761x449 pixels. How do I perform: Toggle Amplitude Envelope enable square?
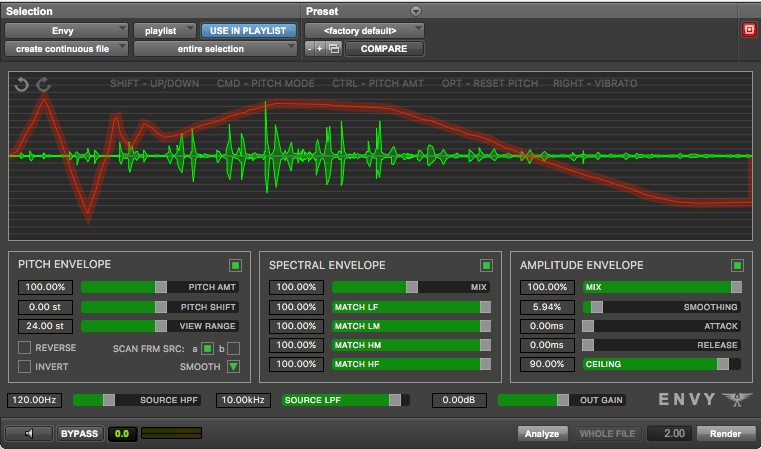pos(737,265)
